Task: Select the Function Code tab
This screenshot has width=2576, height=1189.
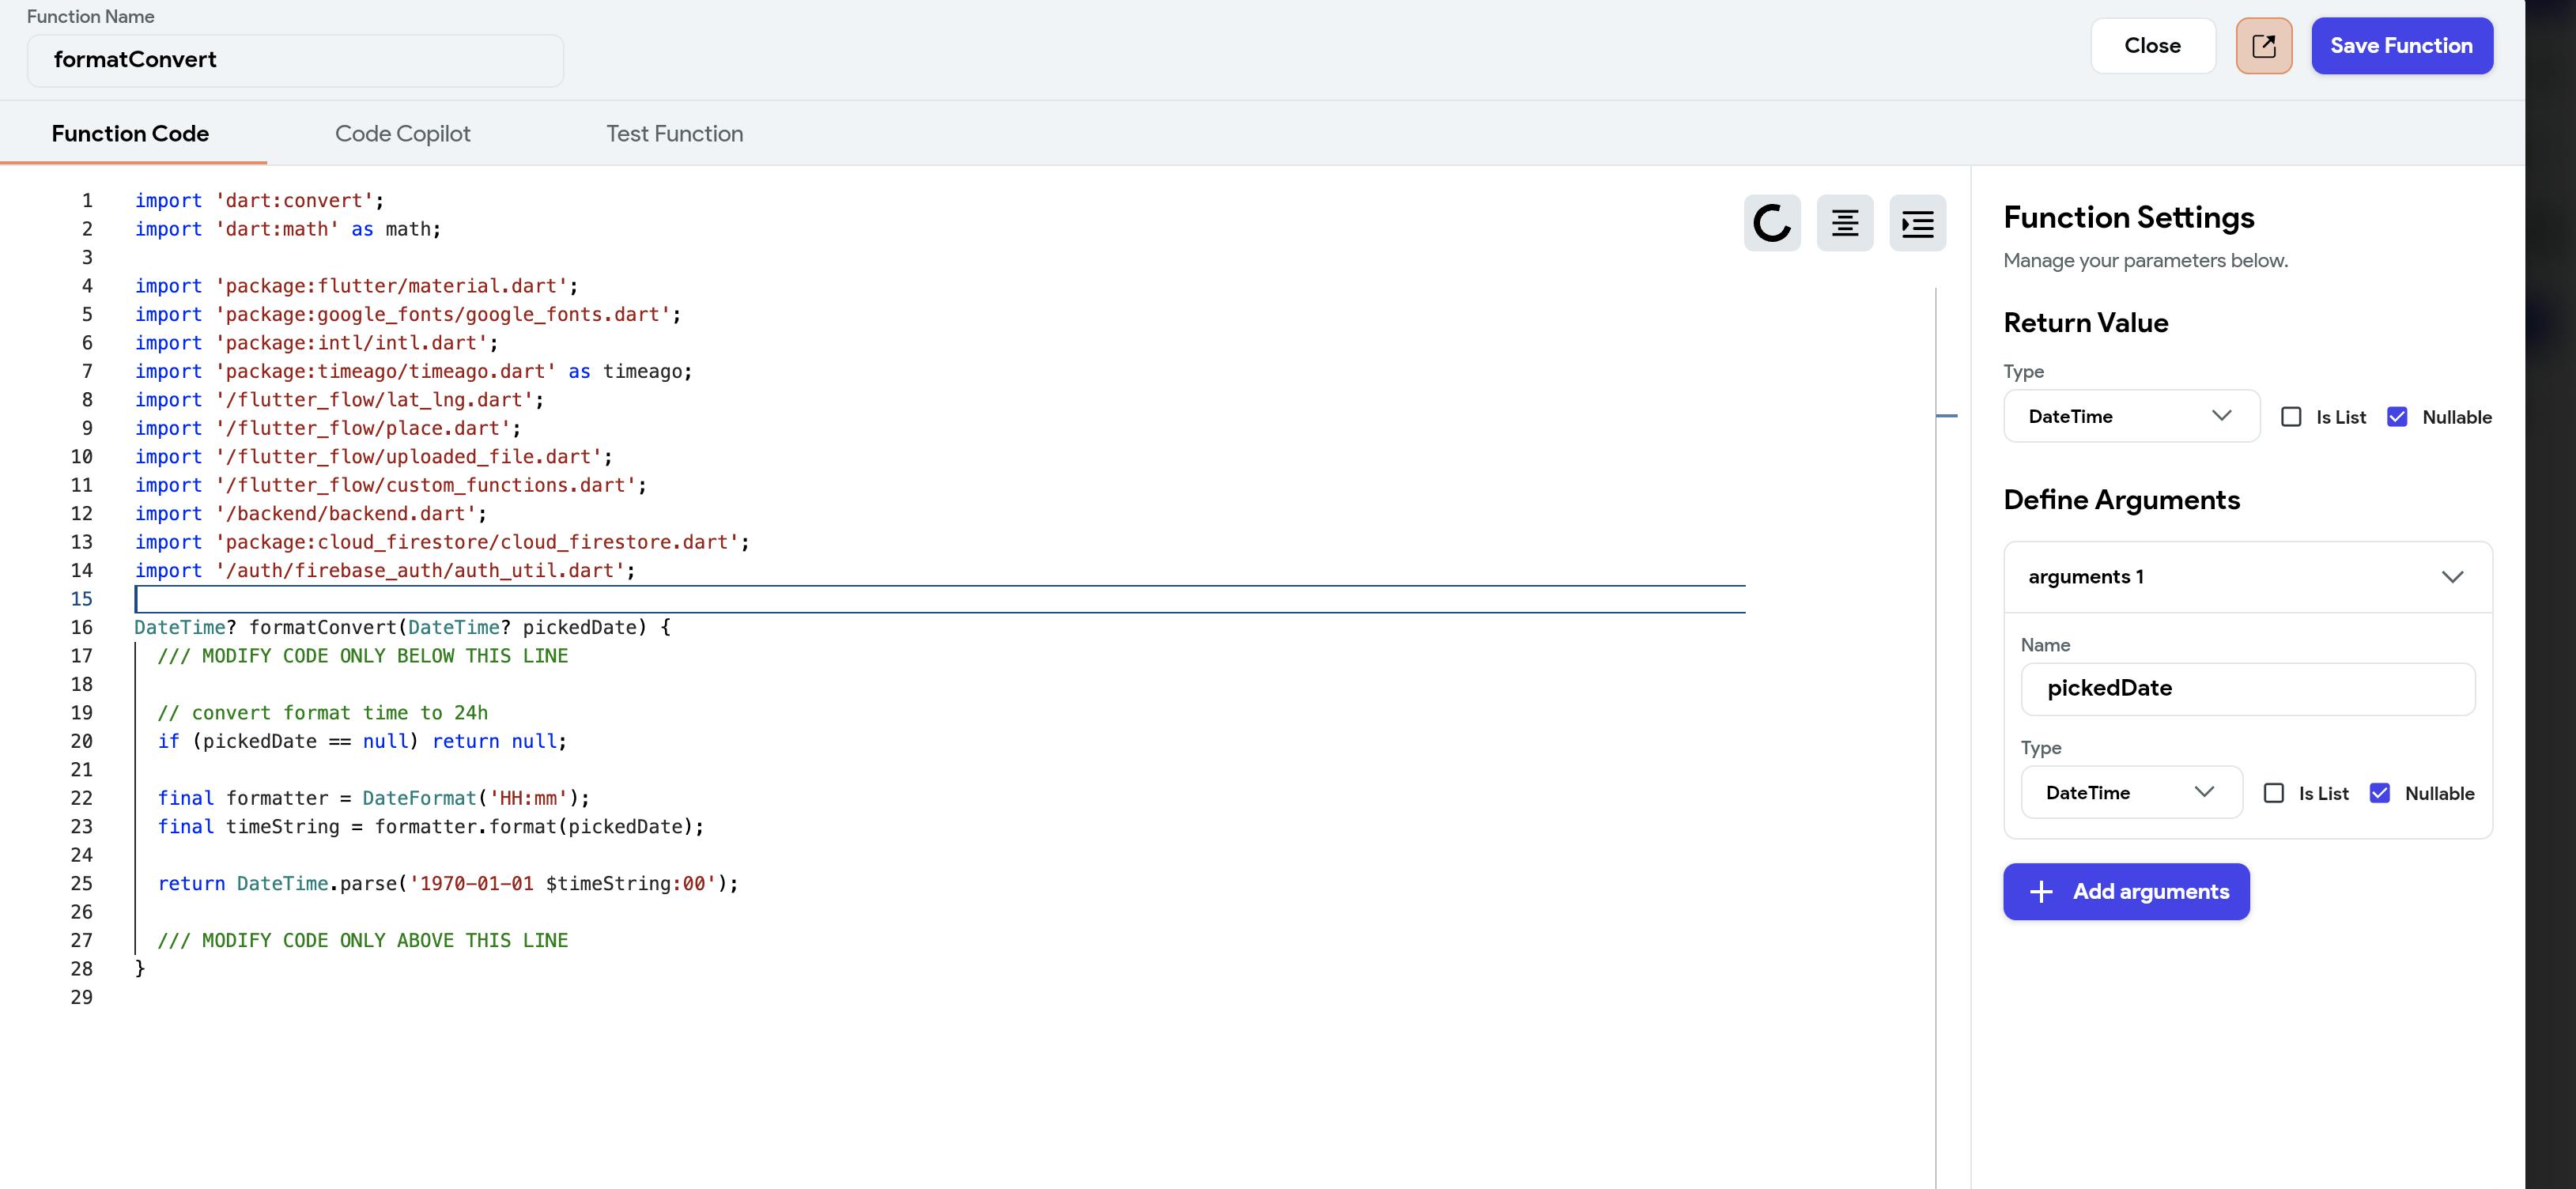Action: [x=130, y=134]
